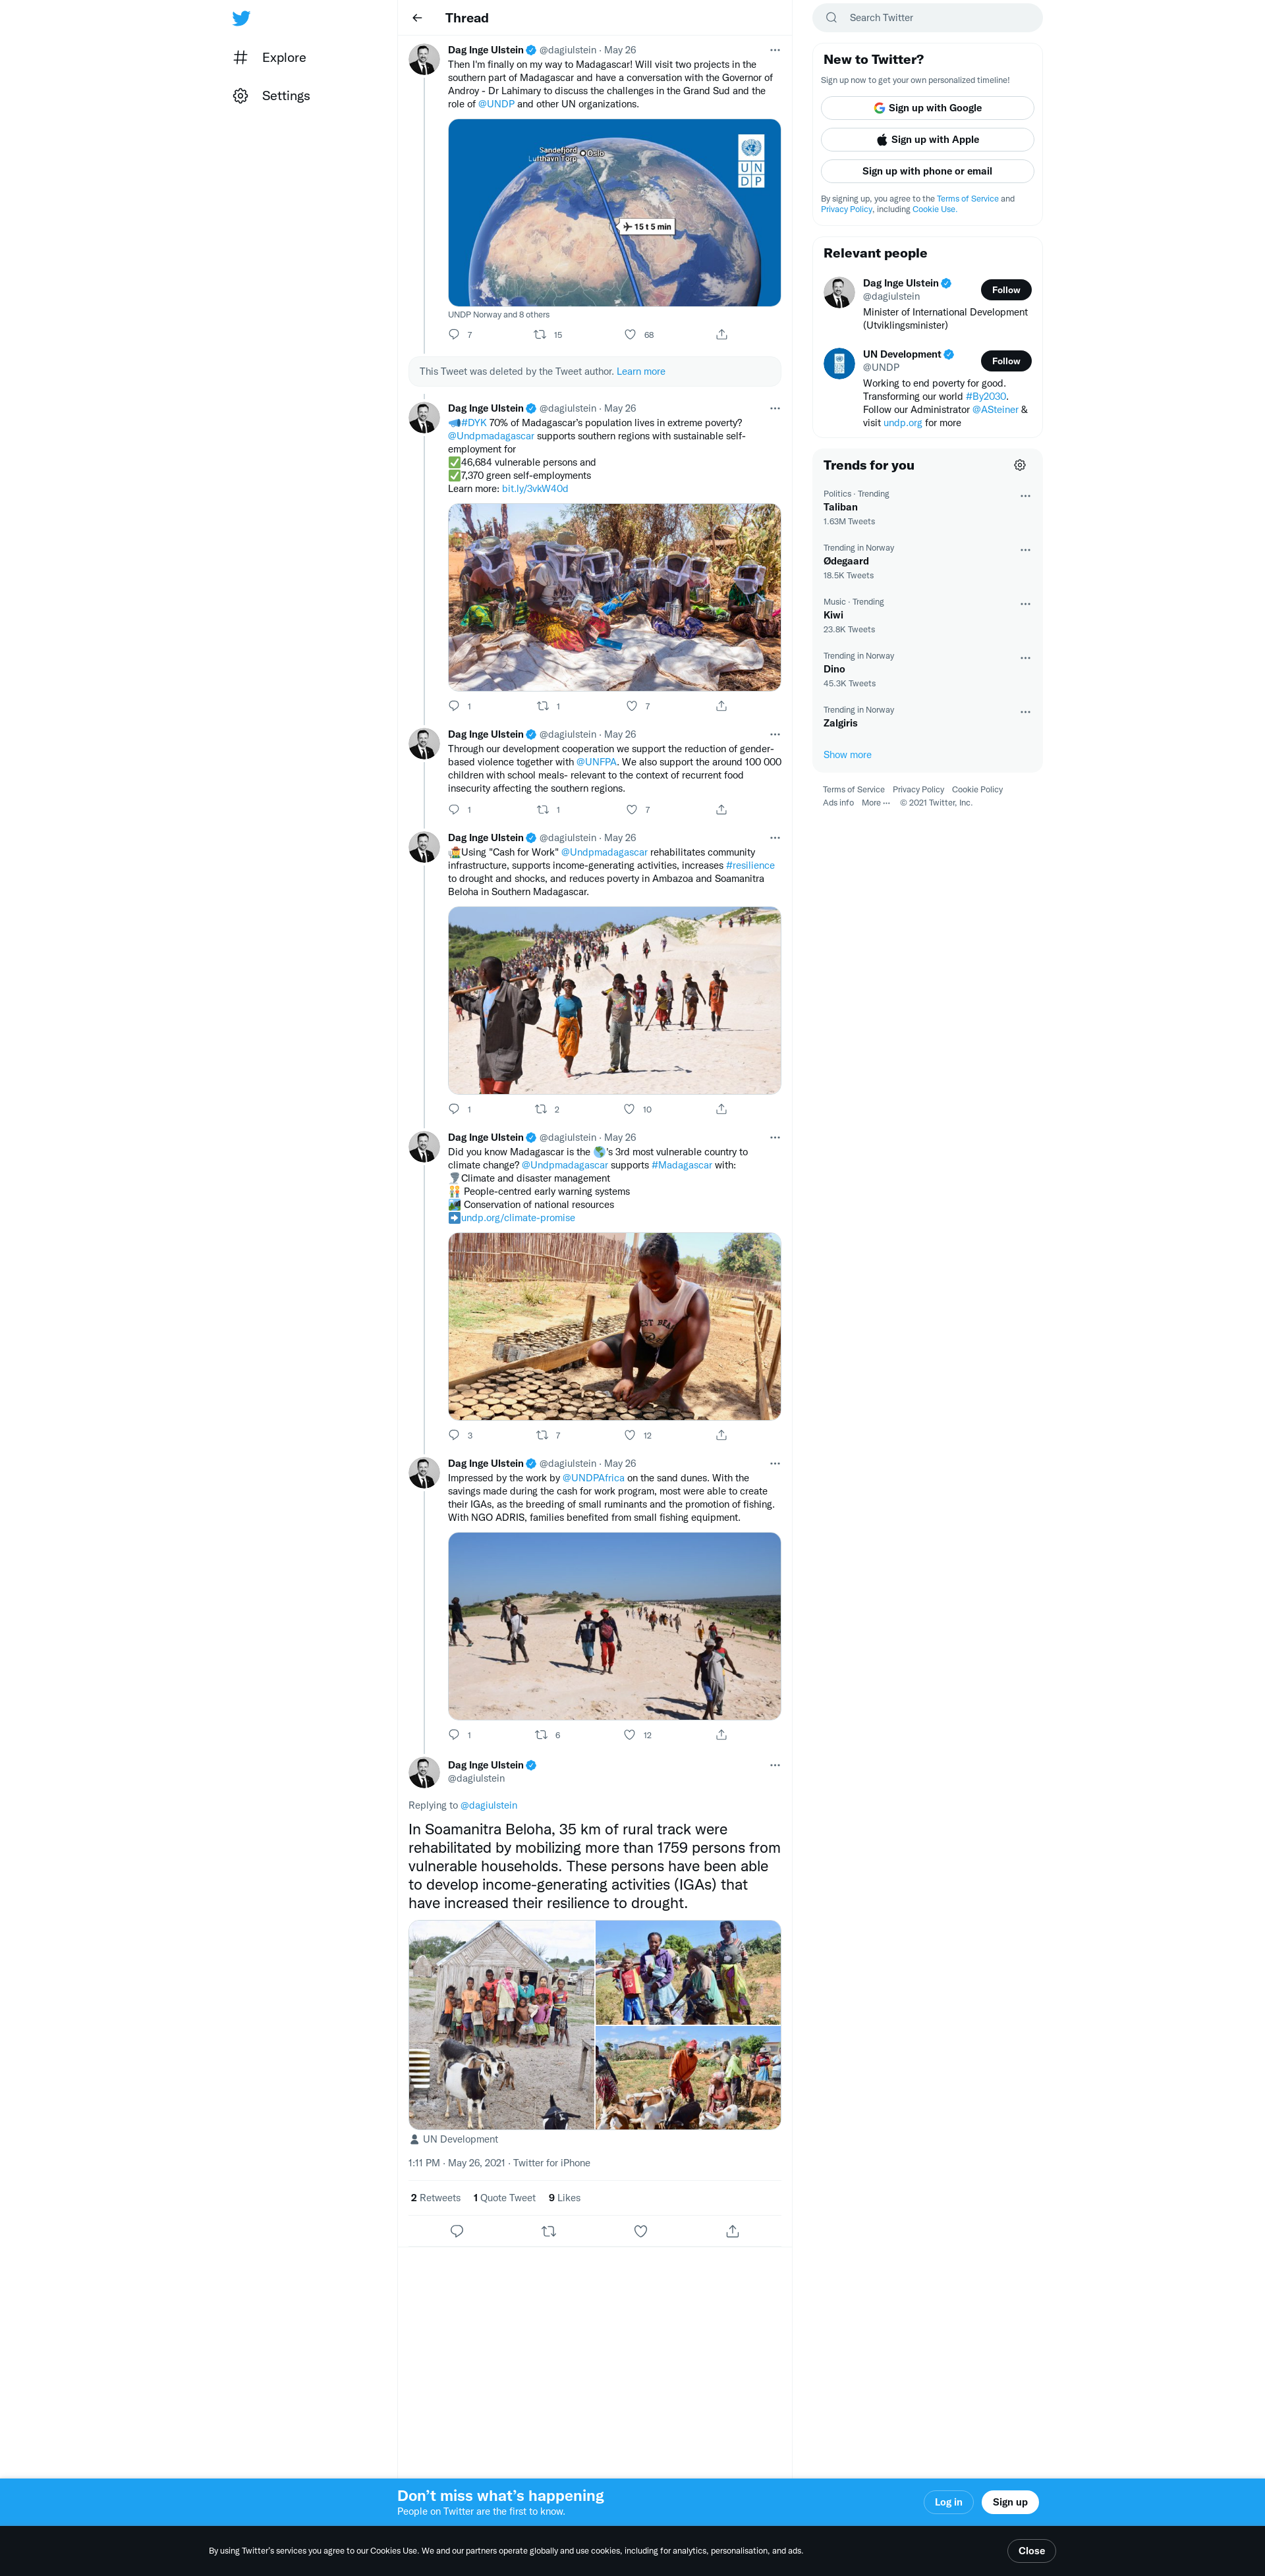Go back using the Thread arrow
This screenshot has width=1265, height=2576.
click(417, 18)
